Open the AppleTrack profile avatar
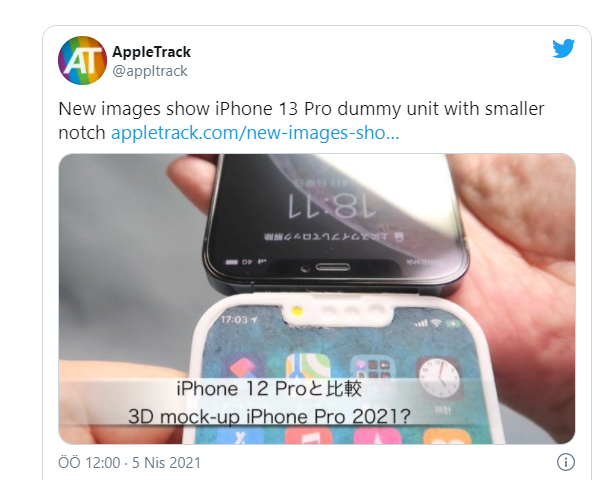Screen dimensions: 606x480 [82, 60]
